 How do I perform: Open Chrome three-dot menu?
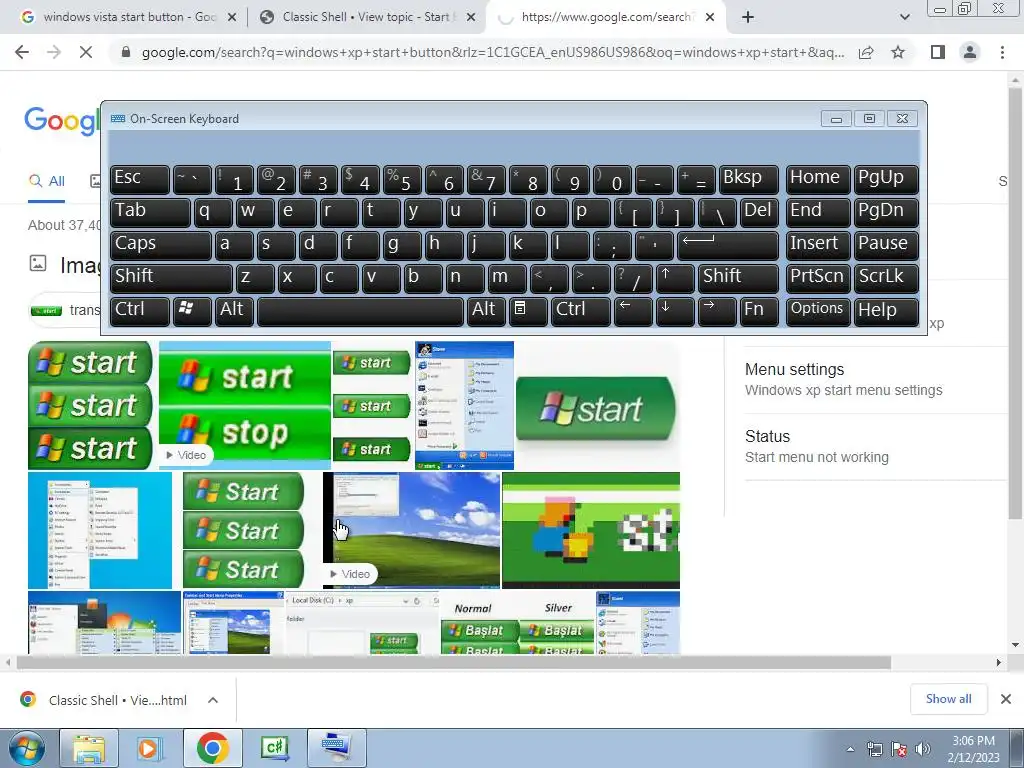click(1002, 52)
